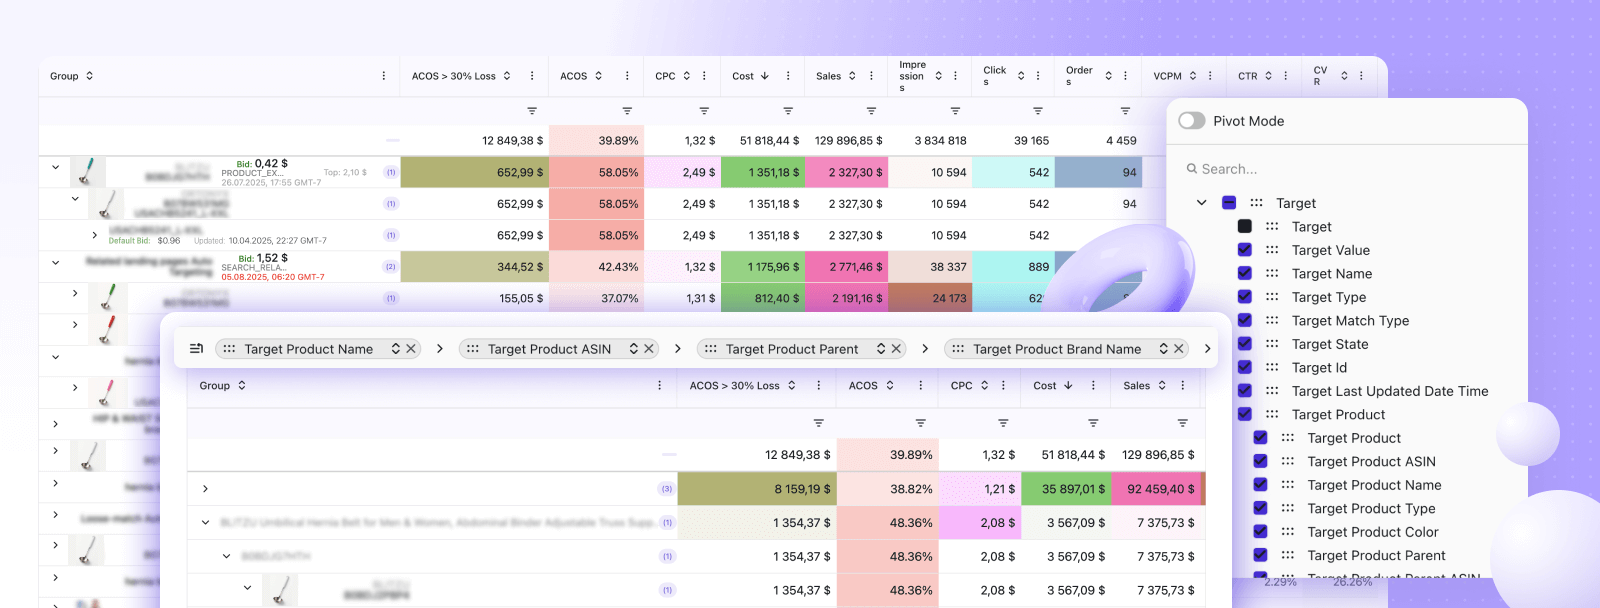The height and width of the screenshot is (608, 1600).
Task: Sort the lower grid's Sales column
Action: tap(1162, 386)
